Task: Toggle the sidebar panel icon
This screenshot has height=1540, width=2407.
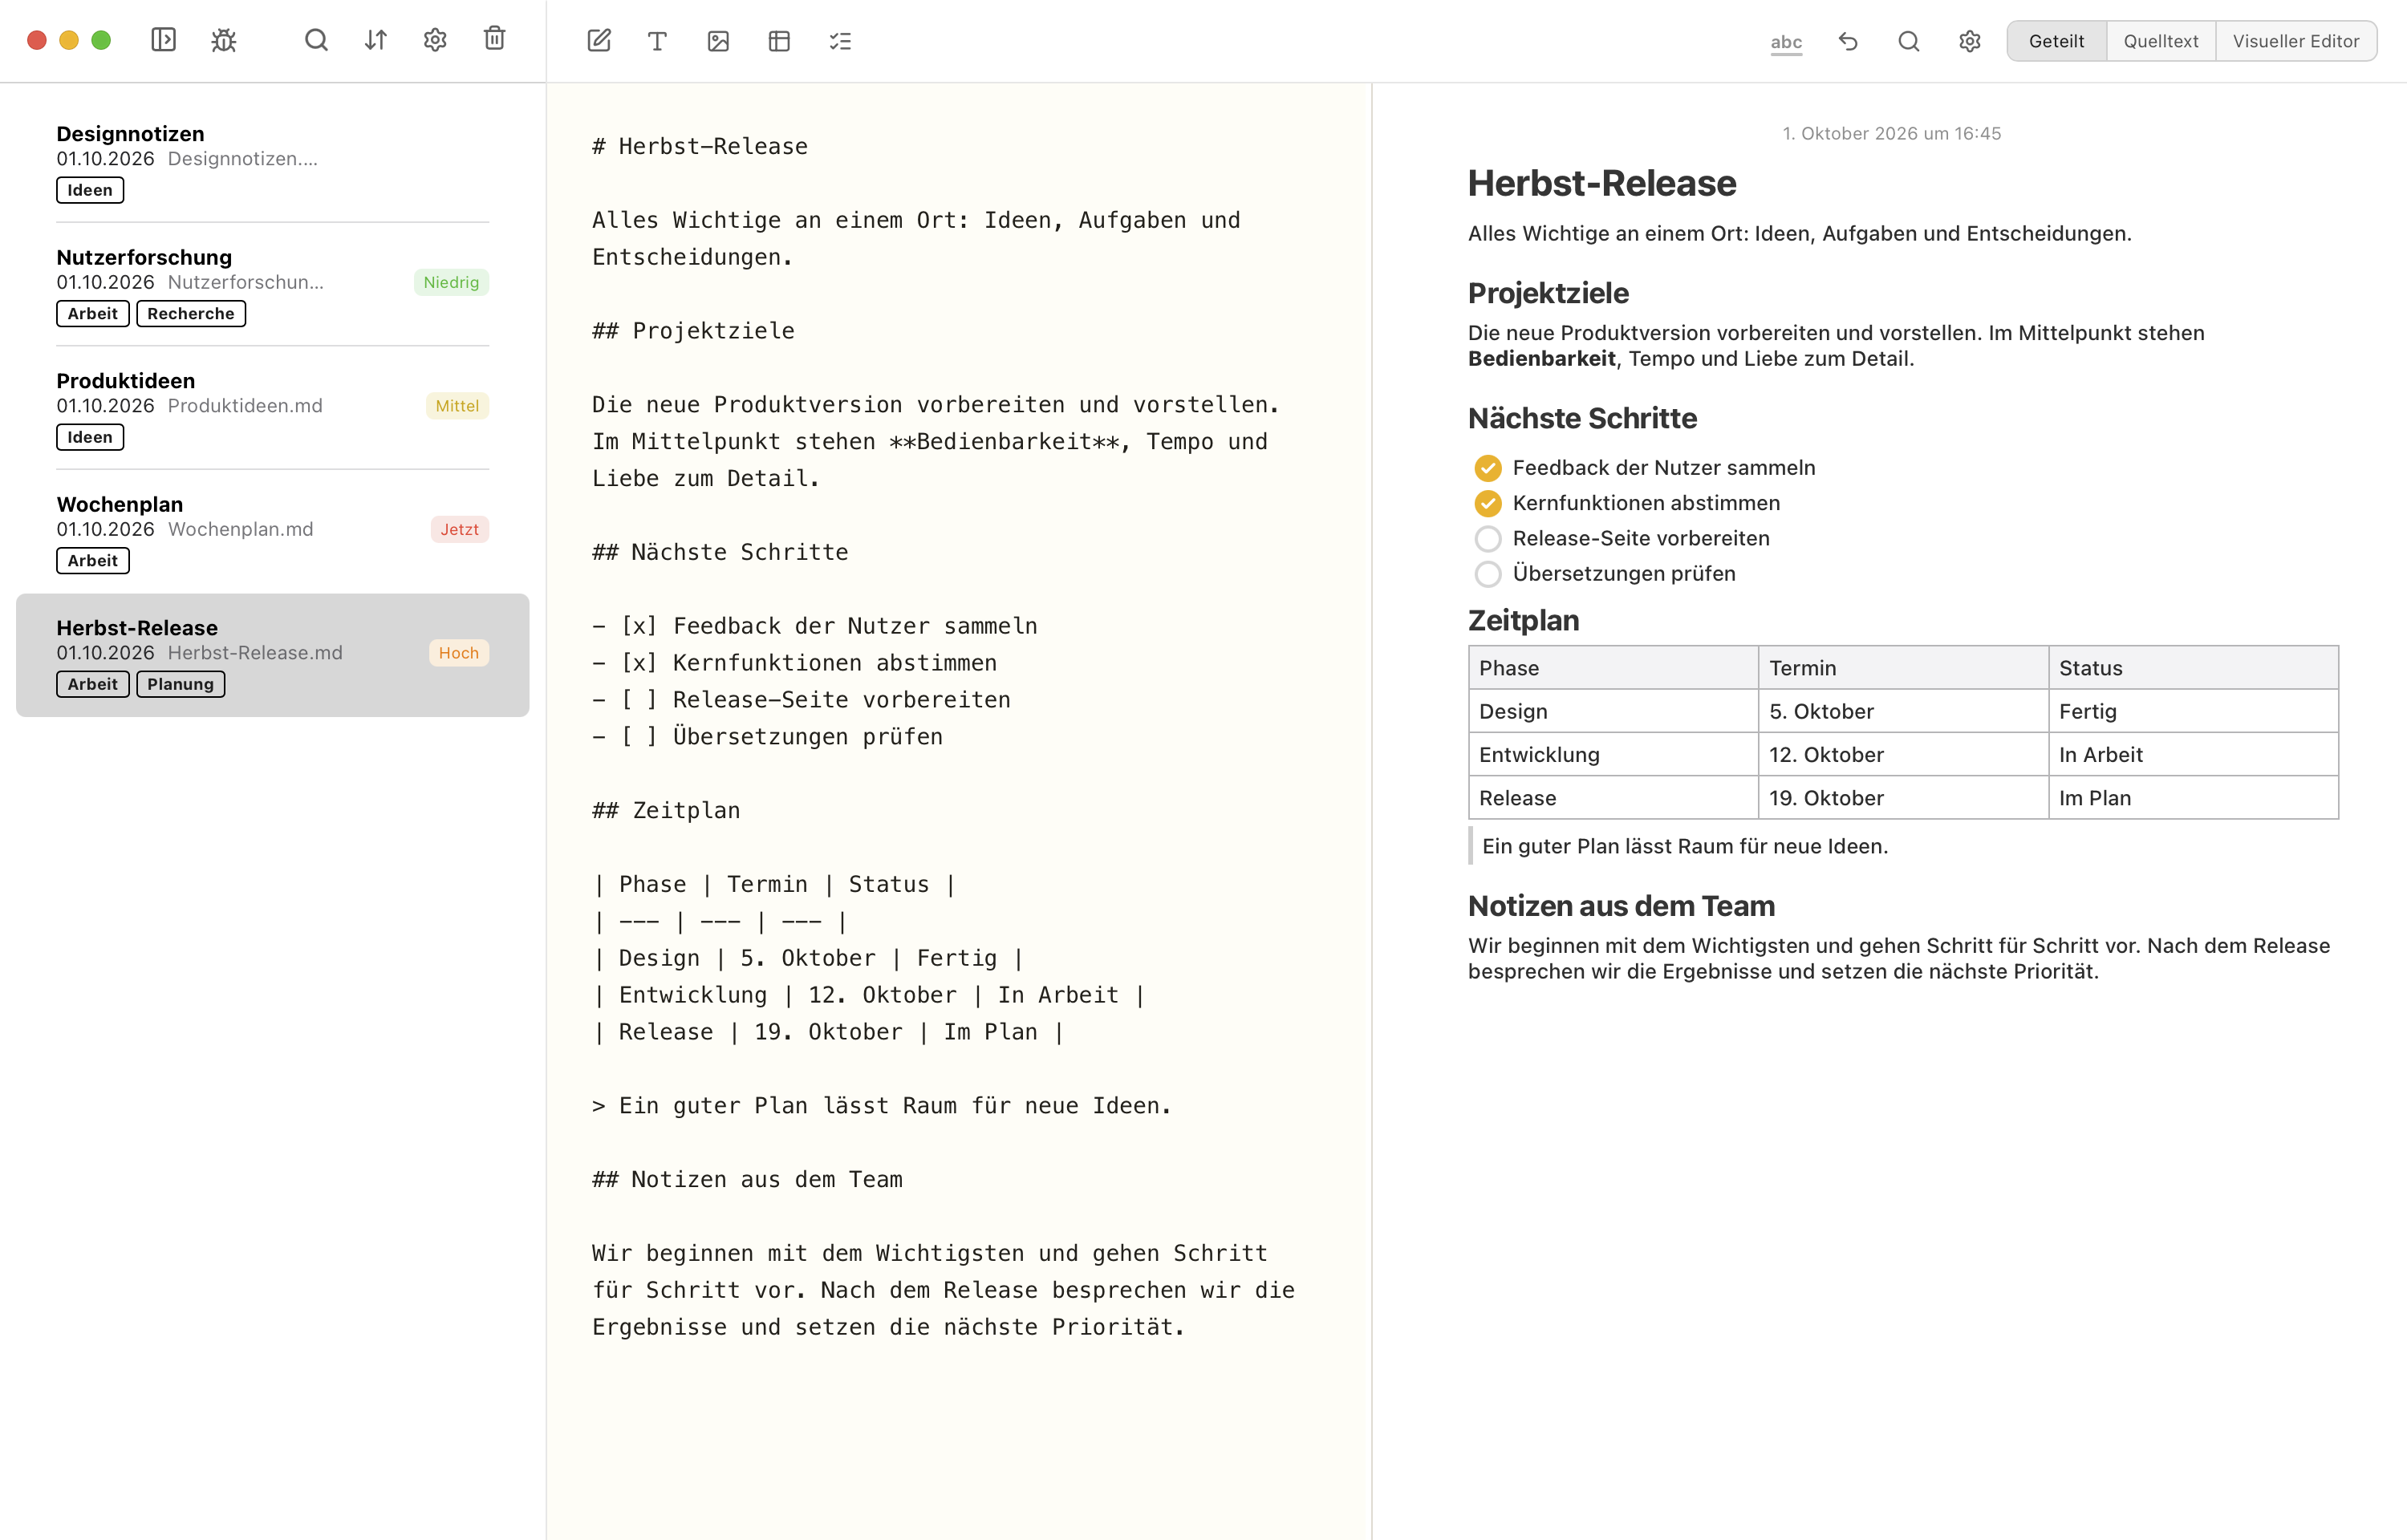Action: click(163, 40)
